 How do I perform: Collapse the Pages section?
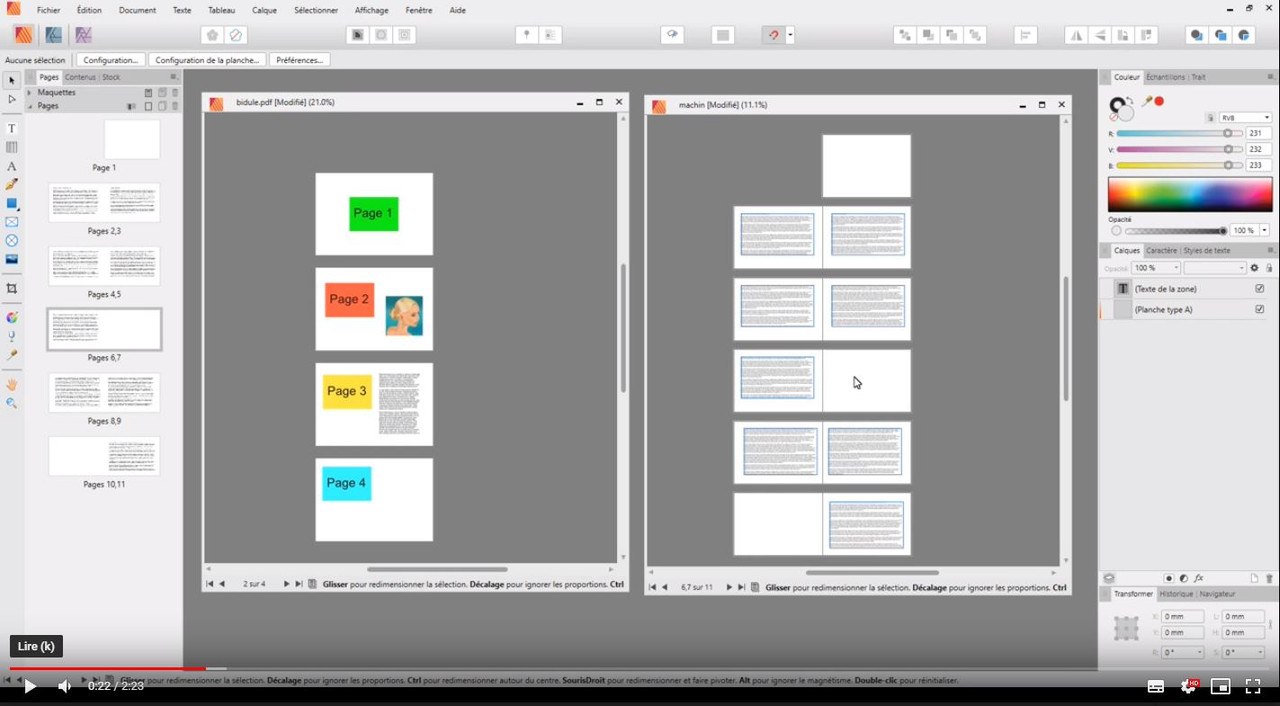coord(30,106)
